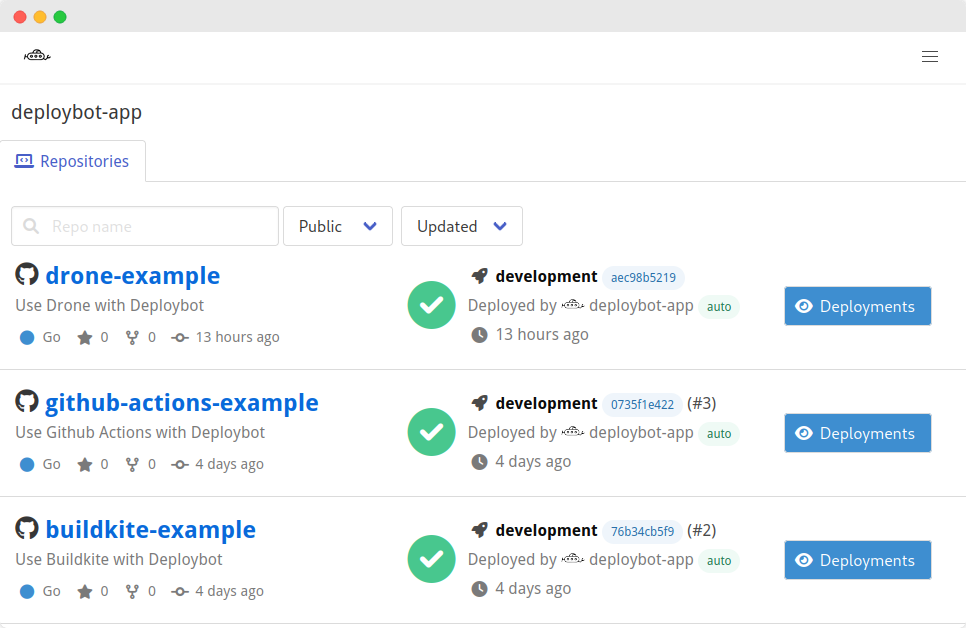Image resolution: width=966 pixels, height=628 pixels.
Task: Click the auto badge in github-actions-example row
Action: (x=719, y=433)
